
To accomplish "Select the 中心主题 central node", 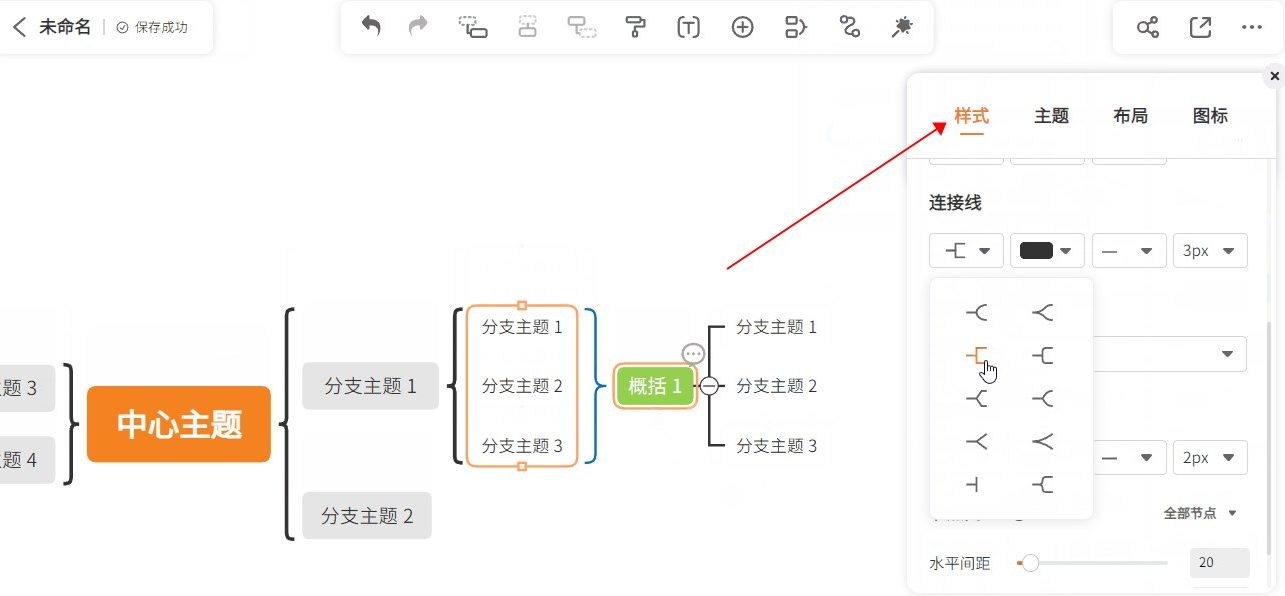I will pos(179,424).
